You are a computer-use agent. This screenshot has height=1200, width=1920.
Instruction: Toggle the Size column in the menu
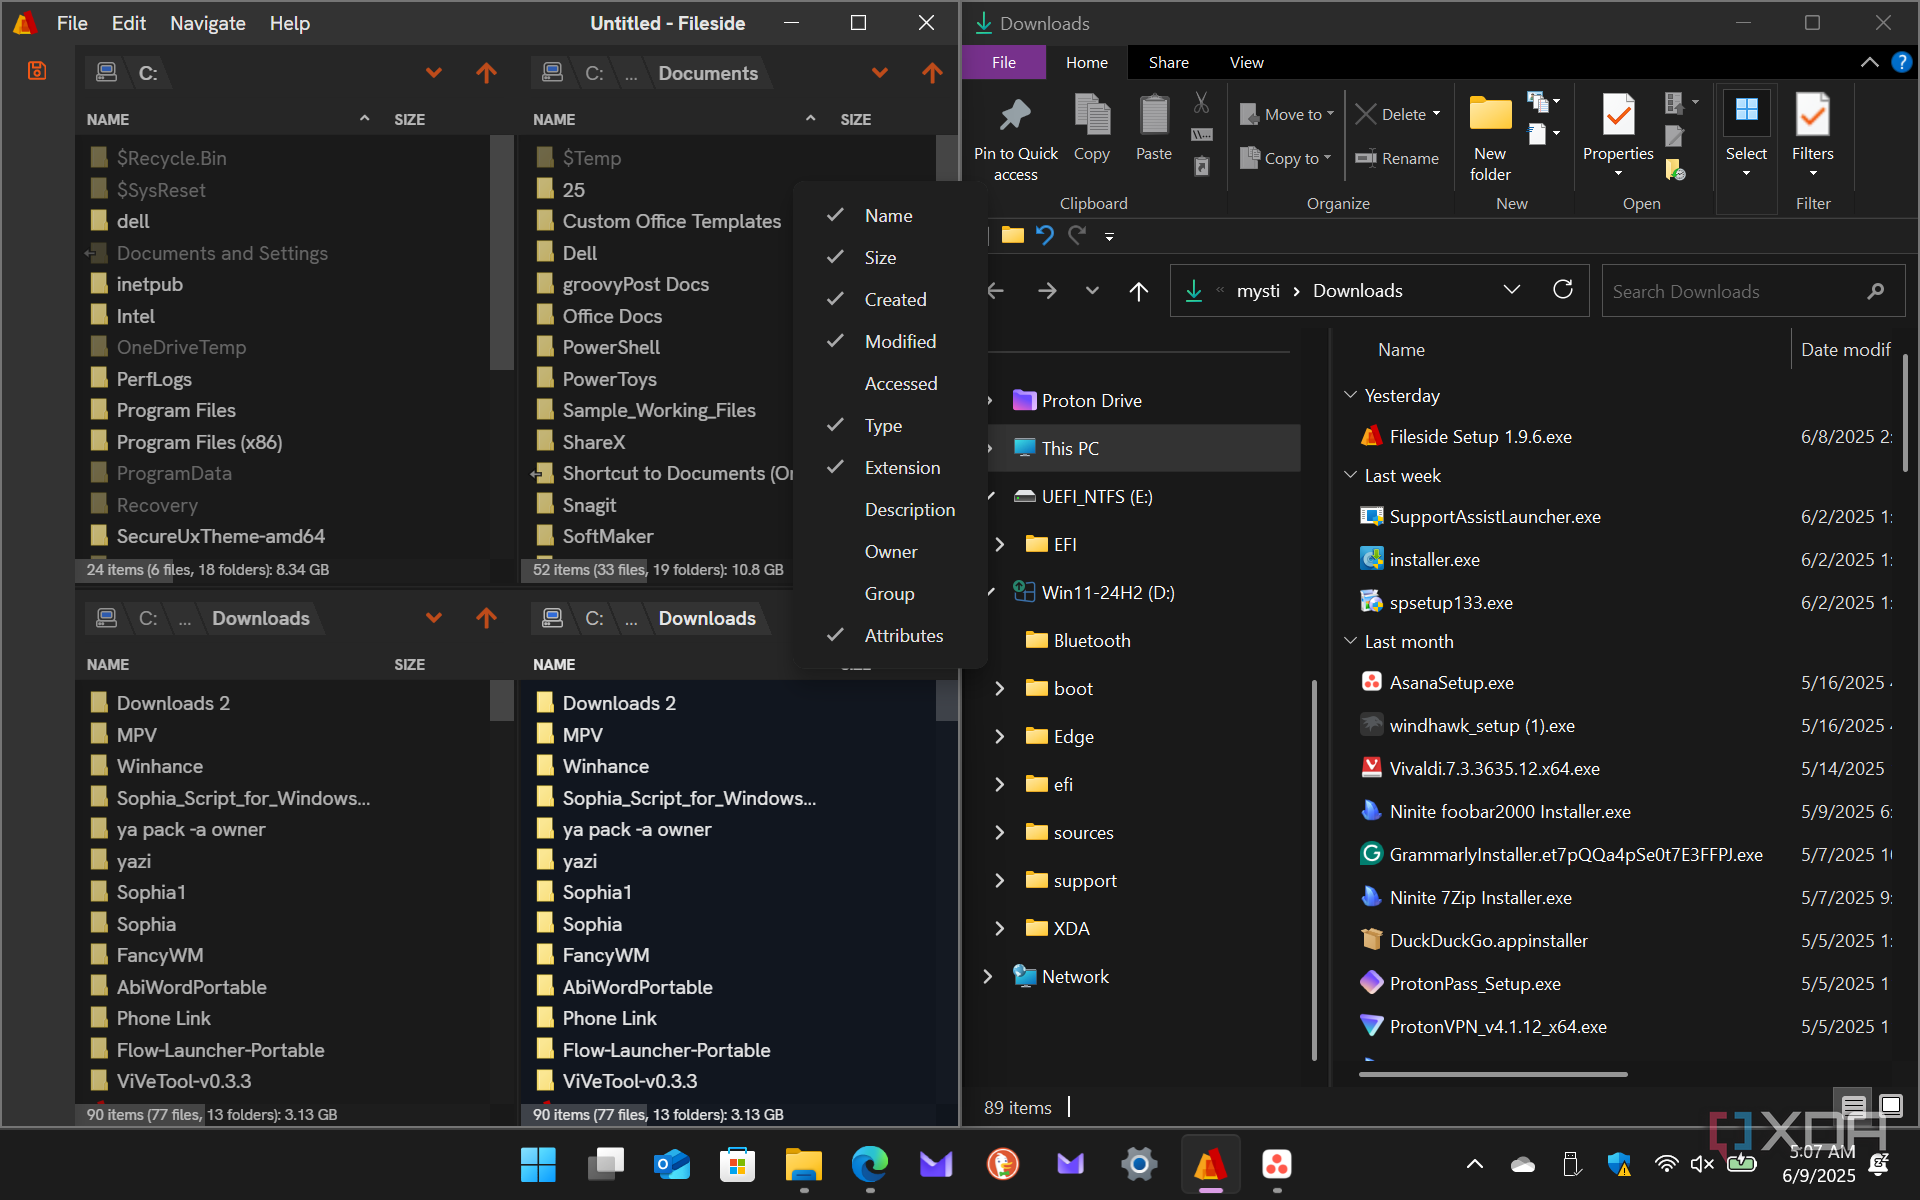click(890, 257)
